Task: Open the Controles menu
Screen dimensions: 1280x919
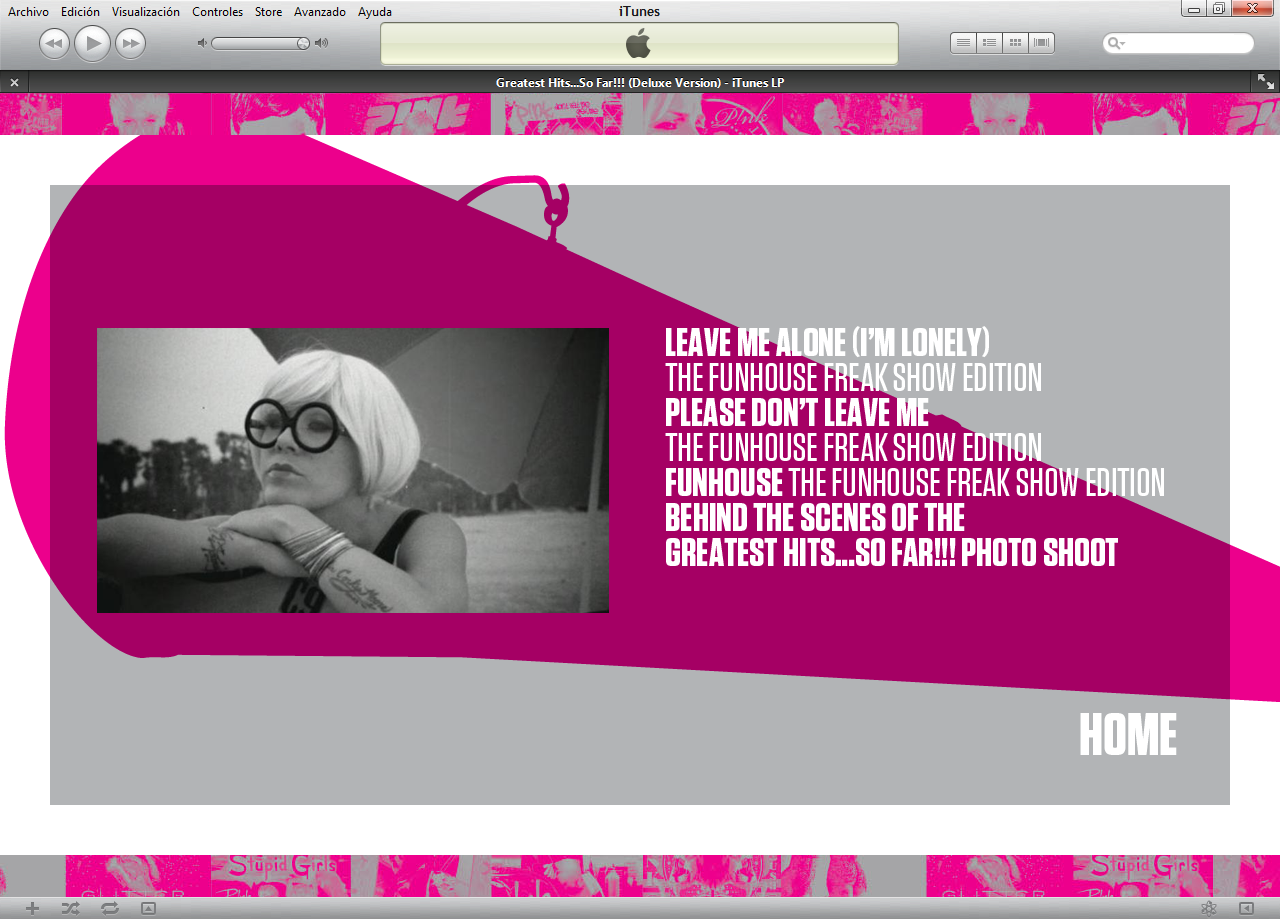Action: pos(217,12)
